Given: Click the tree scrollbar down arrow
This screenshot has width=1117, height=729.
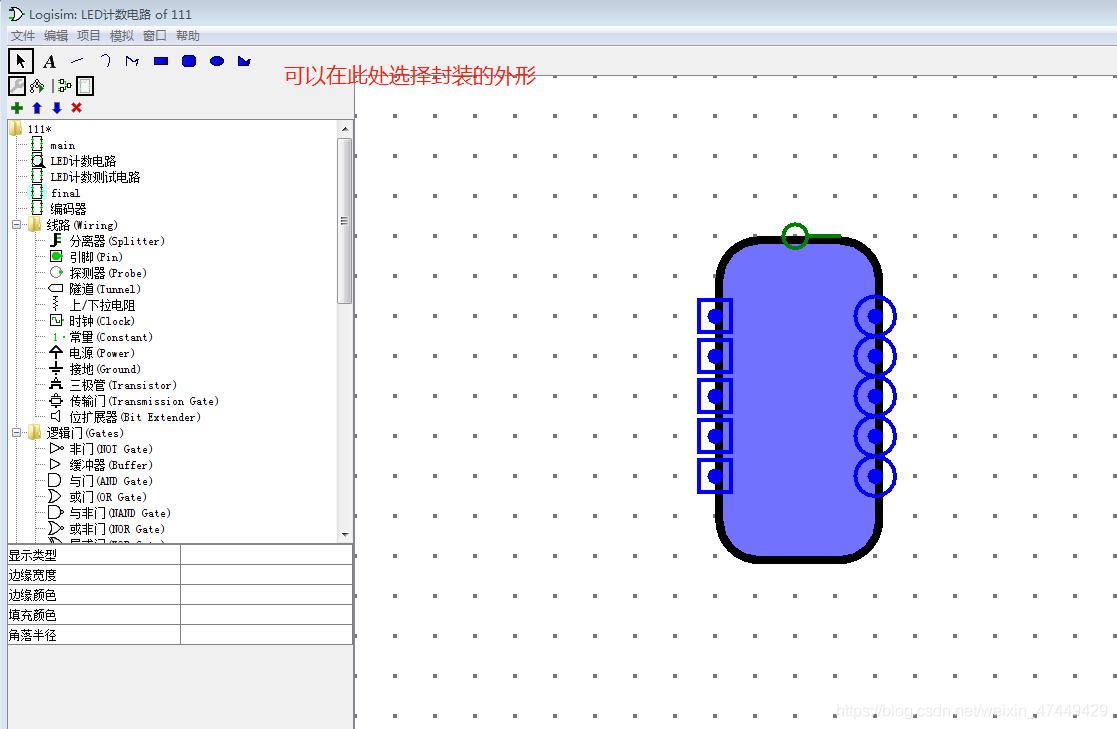Looking at the screenshot, I should (x=345, y=534).
